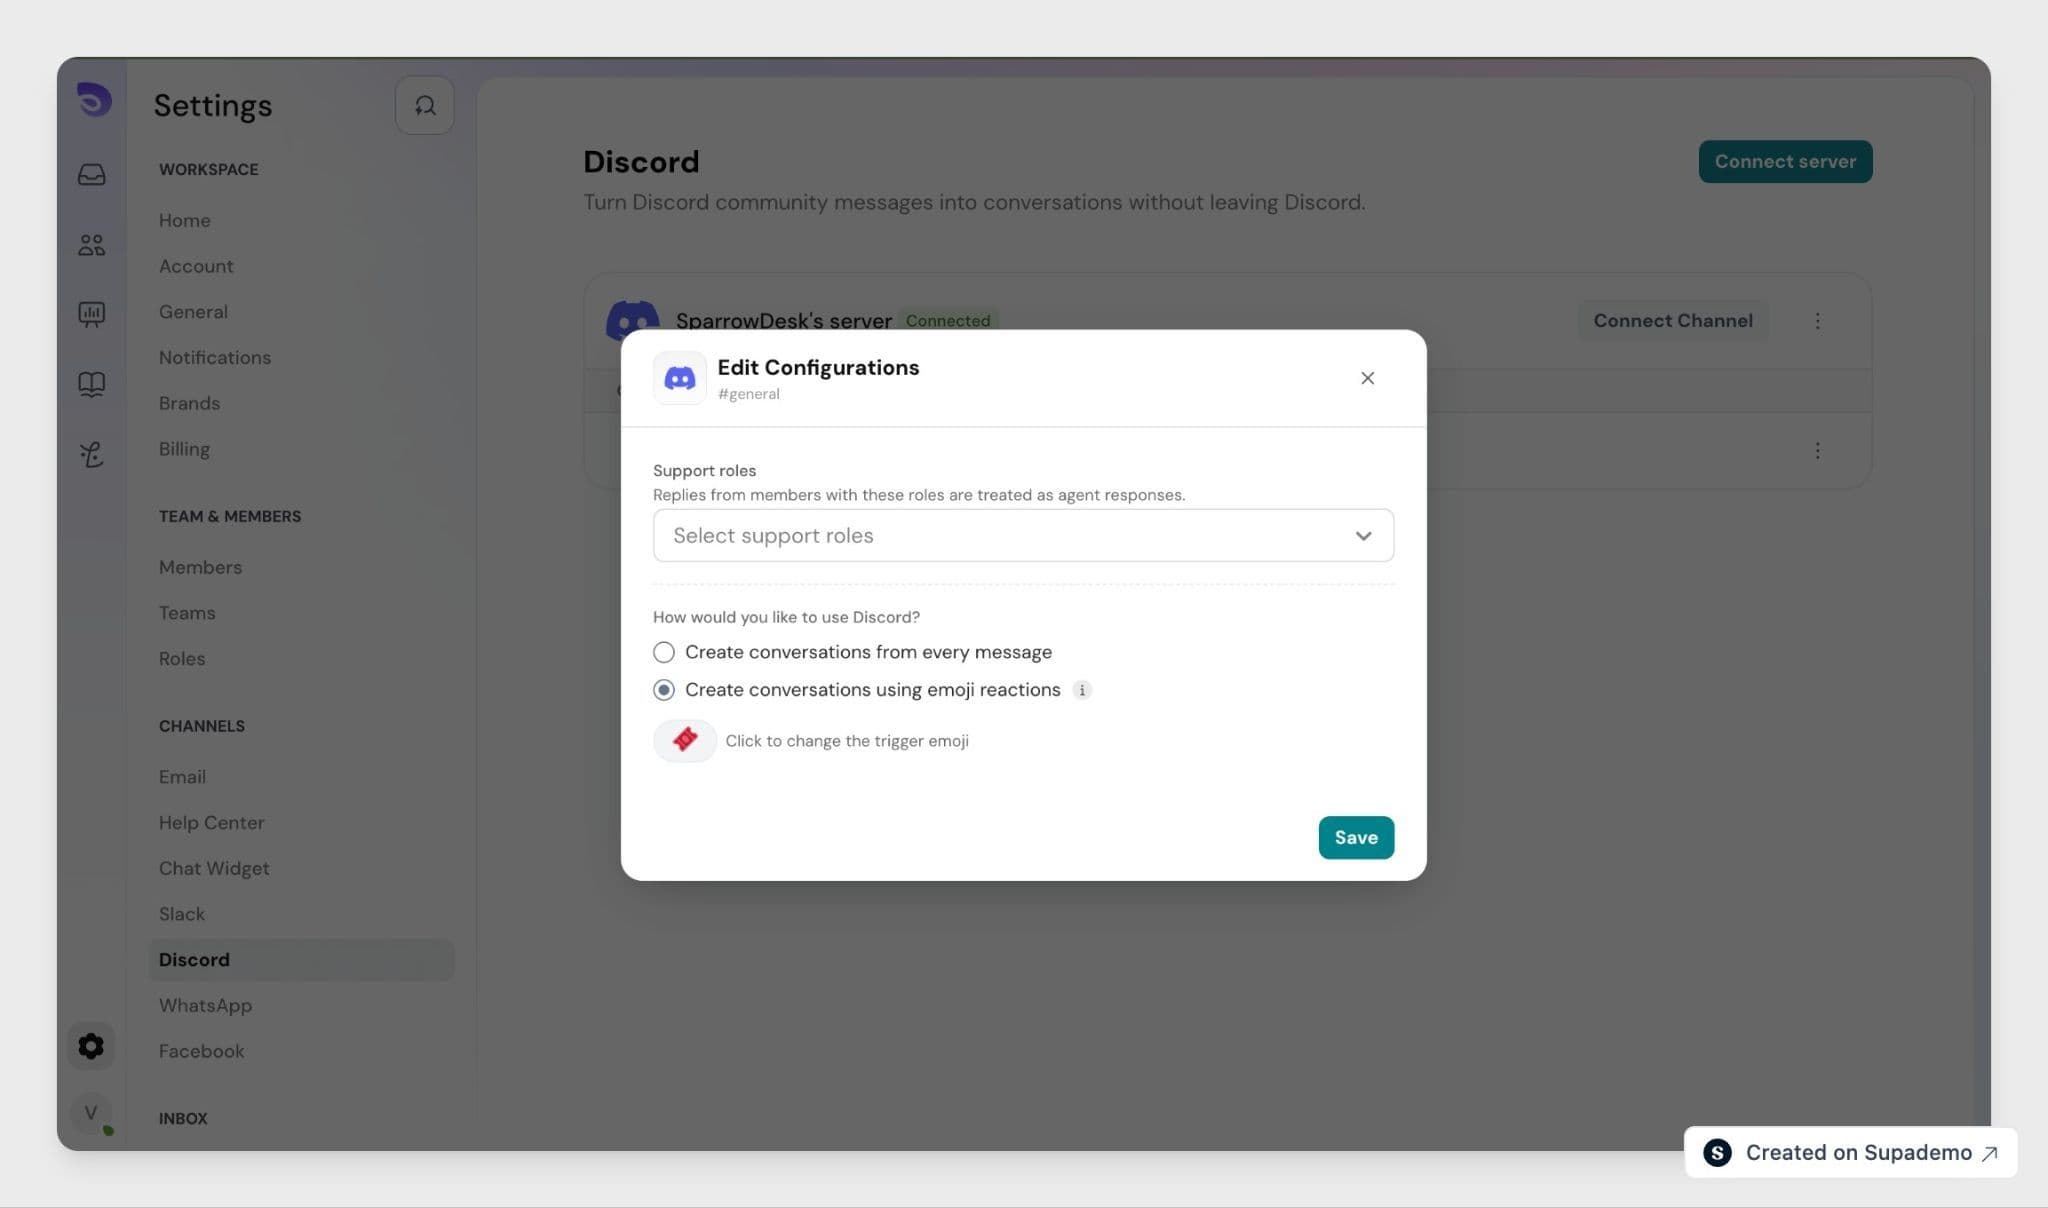
Task: Click the Connected status badge
Action: pos(948,321)
